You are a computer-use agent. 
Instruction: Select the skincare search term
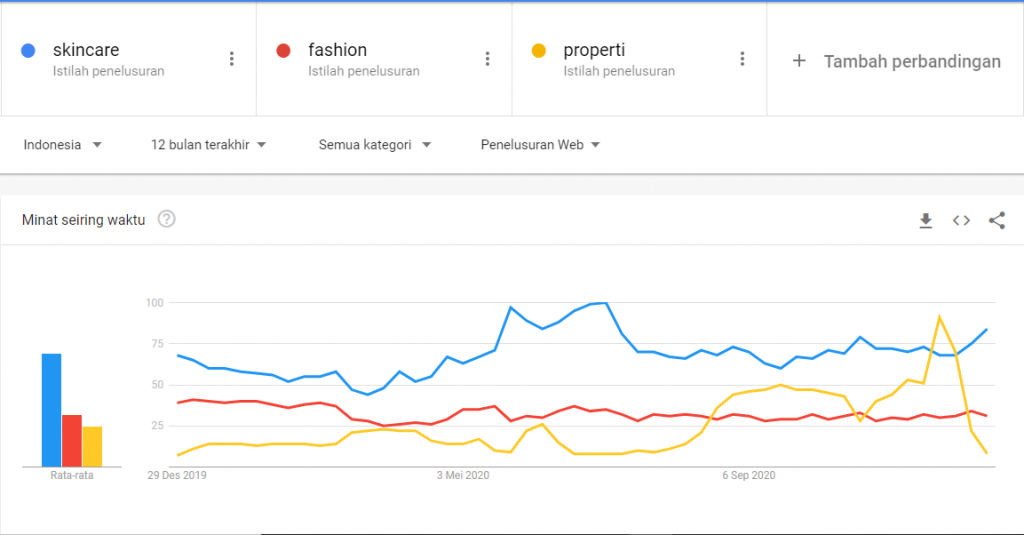point(86,50)
